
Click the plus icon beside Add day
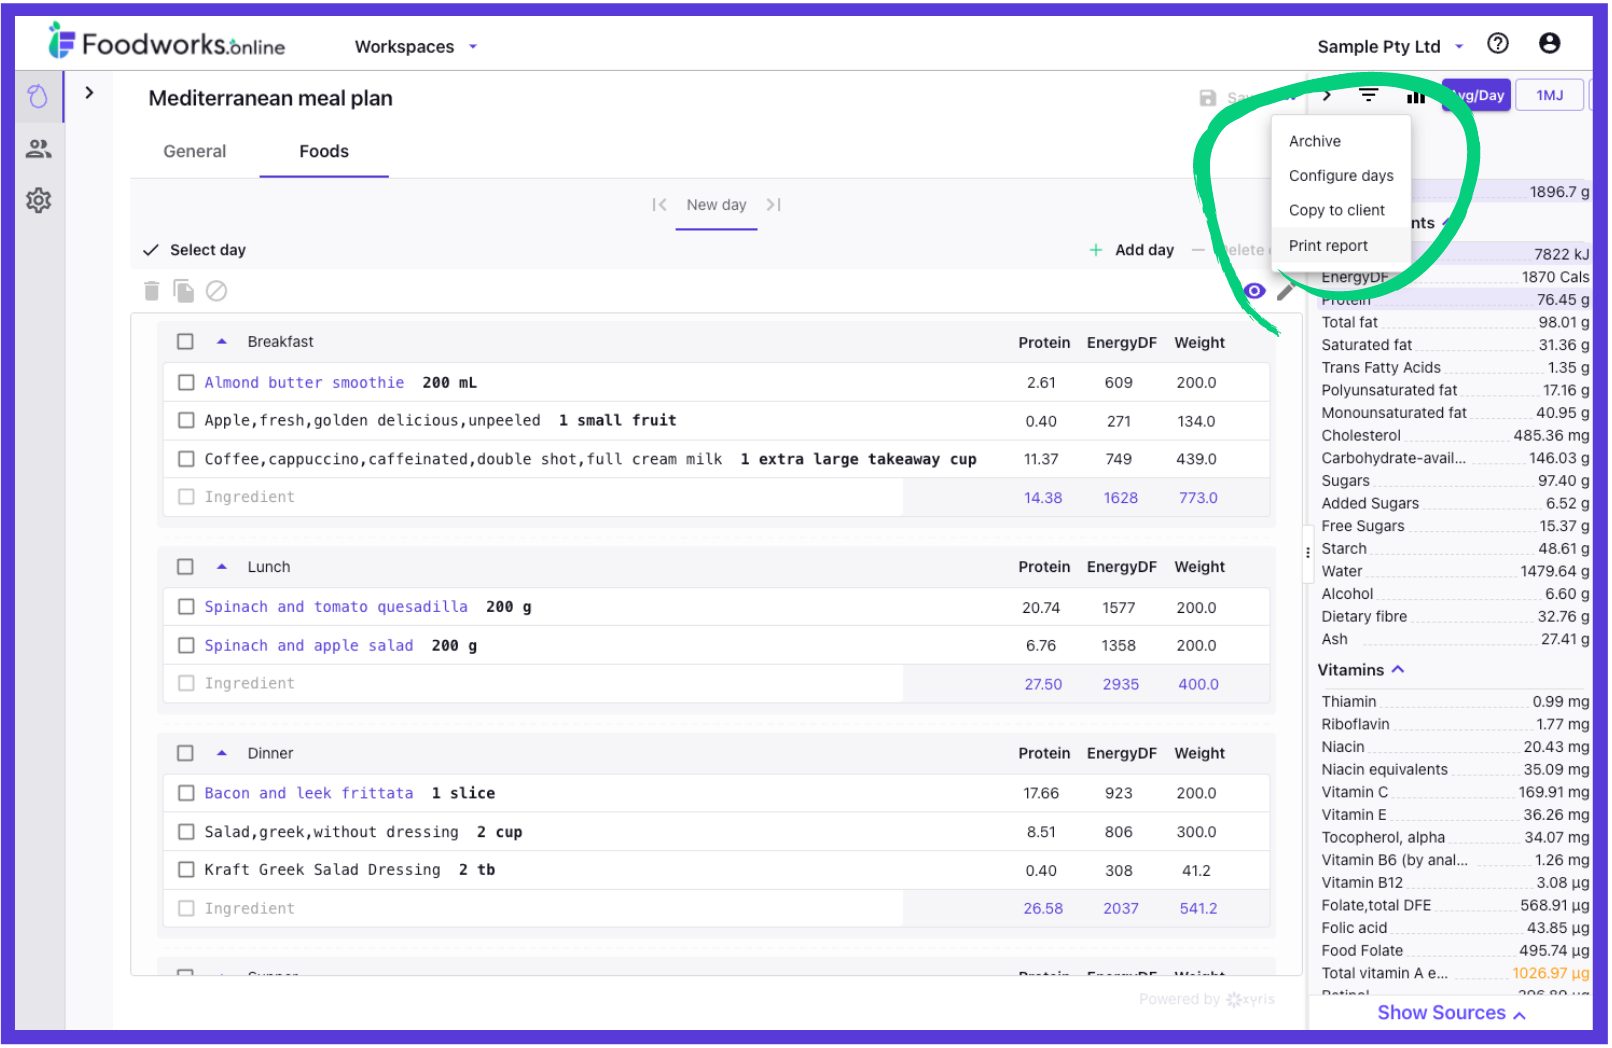tap(1095, 250)
